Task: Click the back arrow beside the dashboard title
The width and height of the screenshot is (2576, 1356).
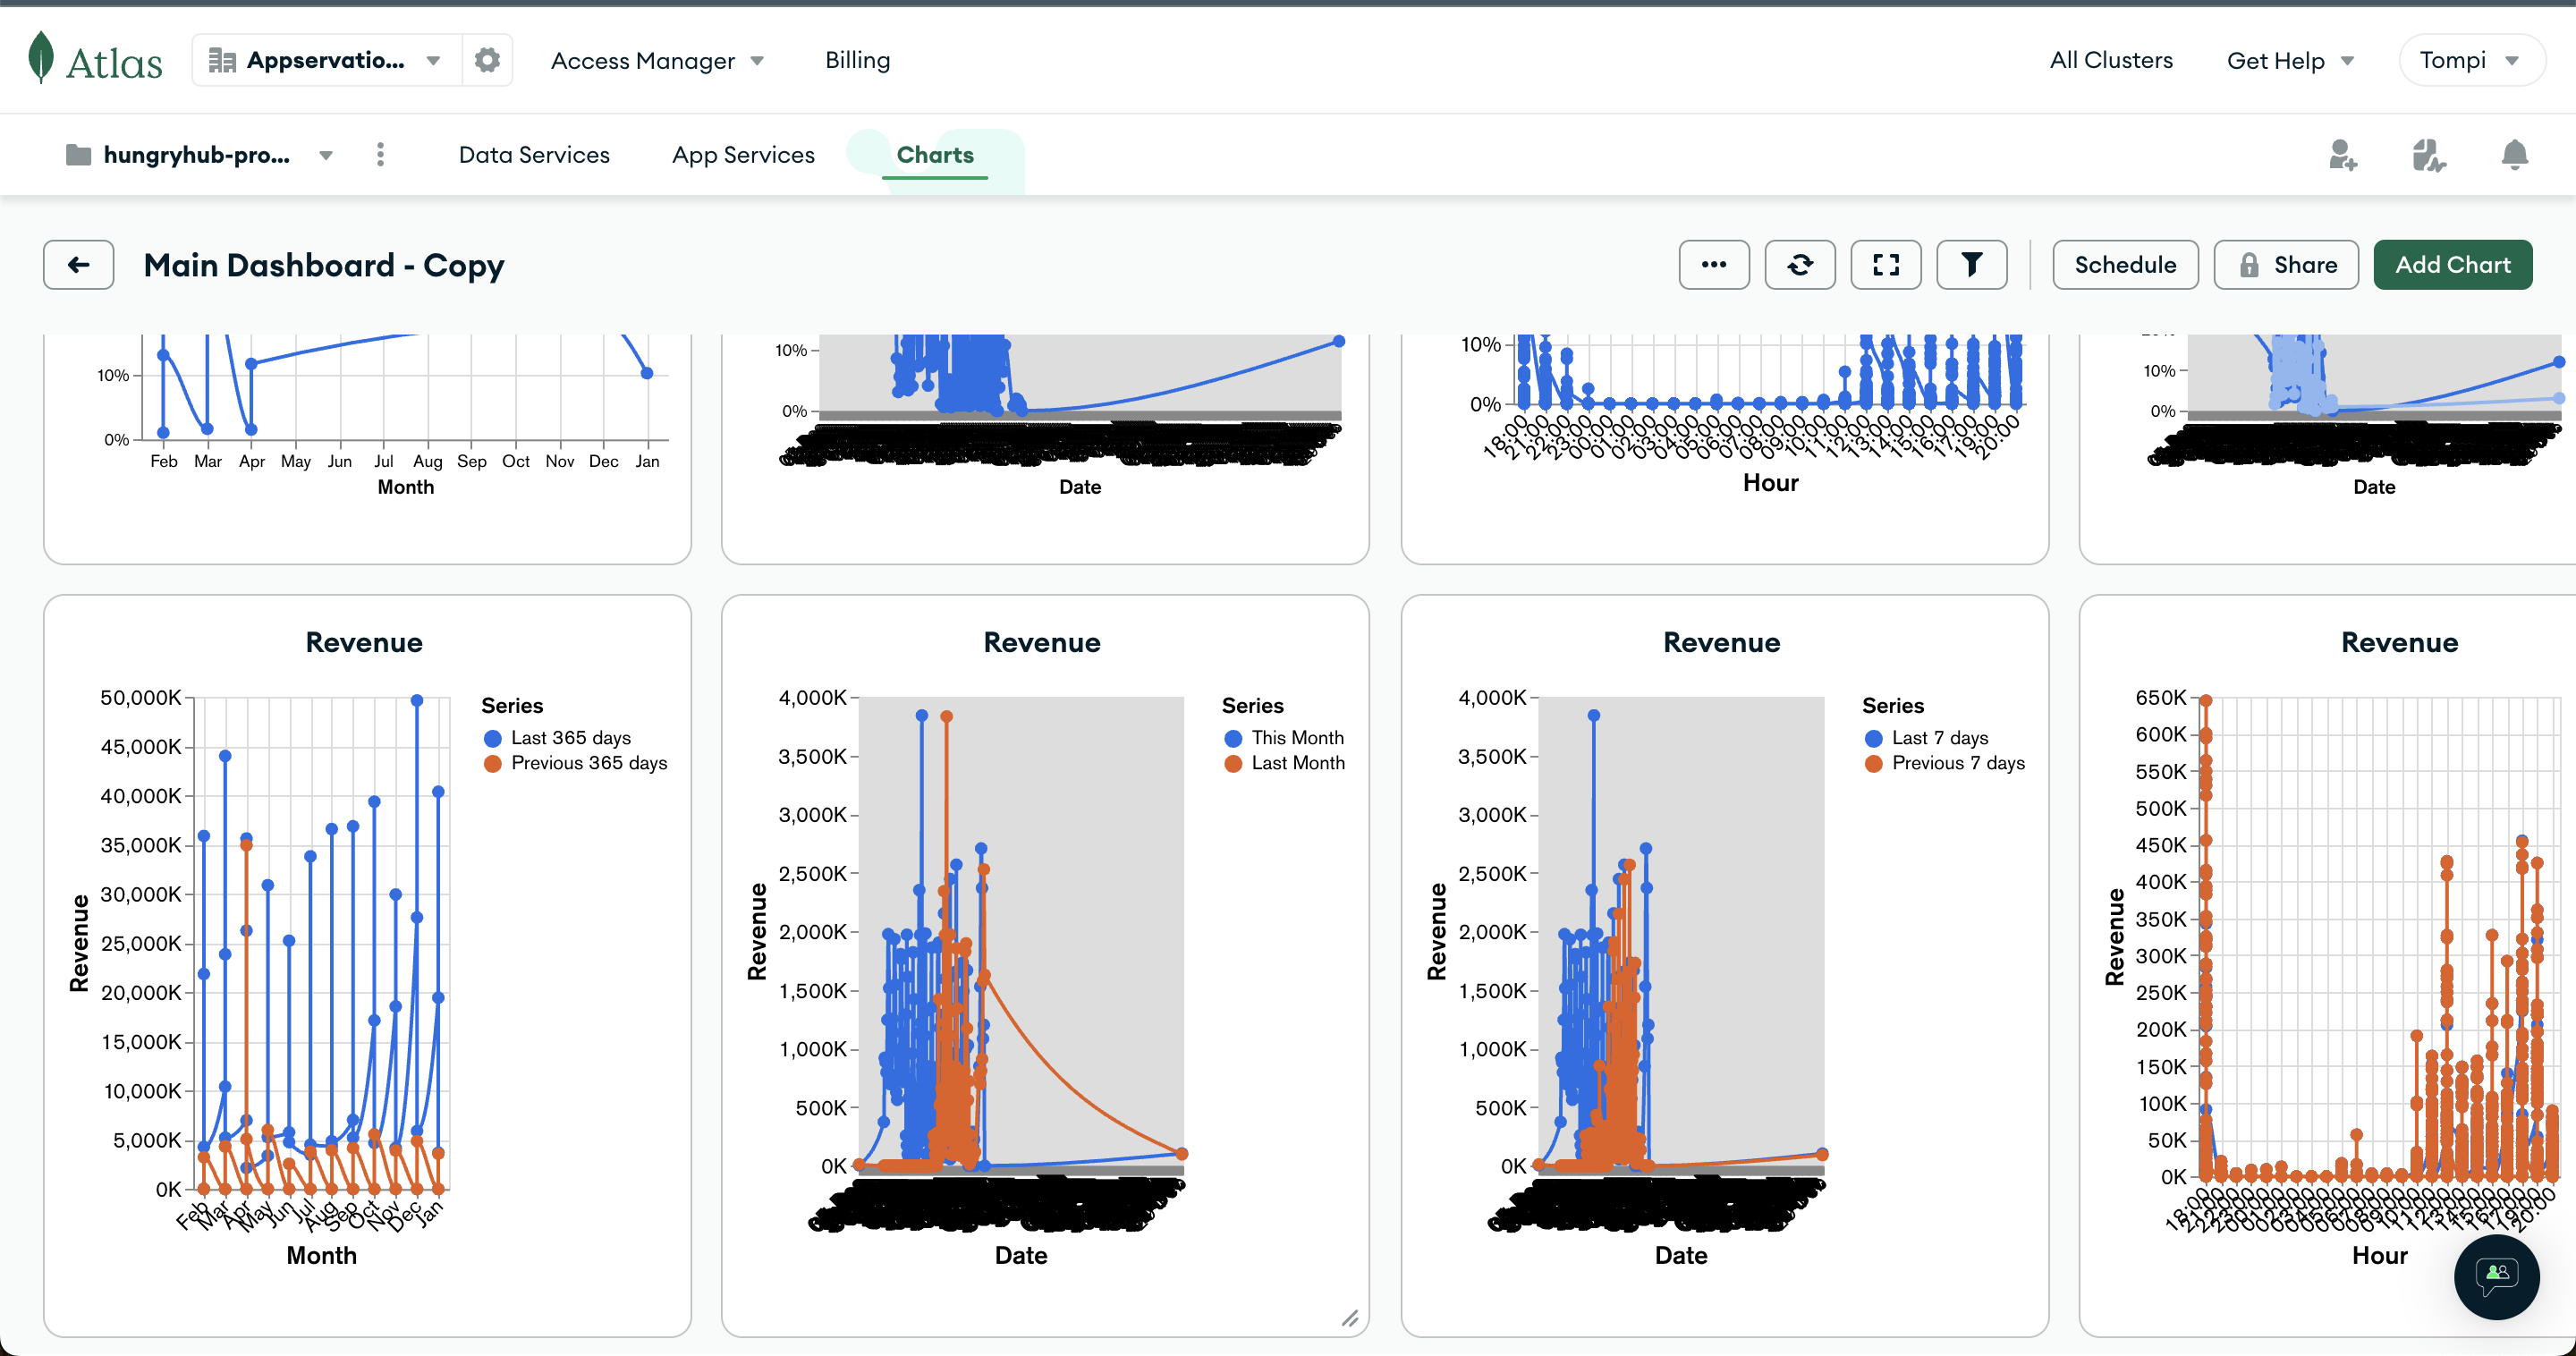Action: point(78,265)
